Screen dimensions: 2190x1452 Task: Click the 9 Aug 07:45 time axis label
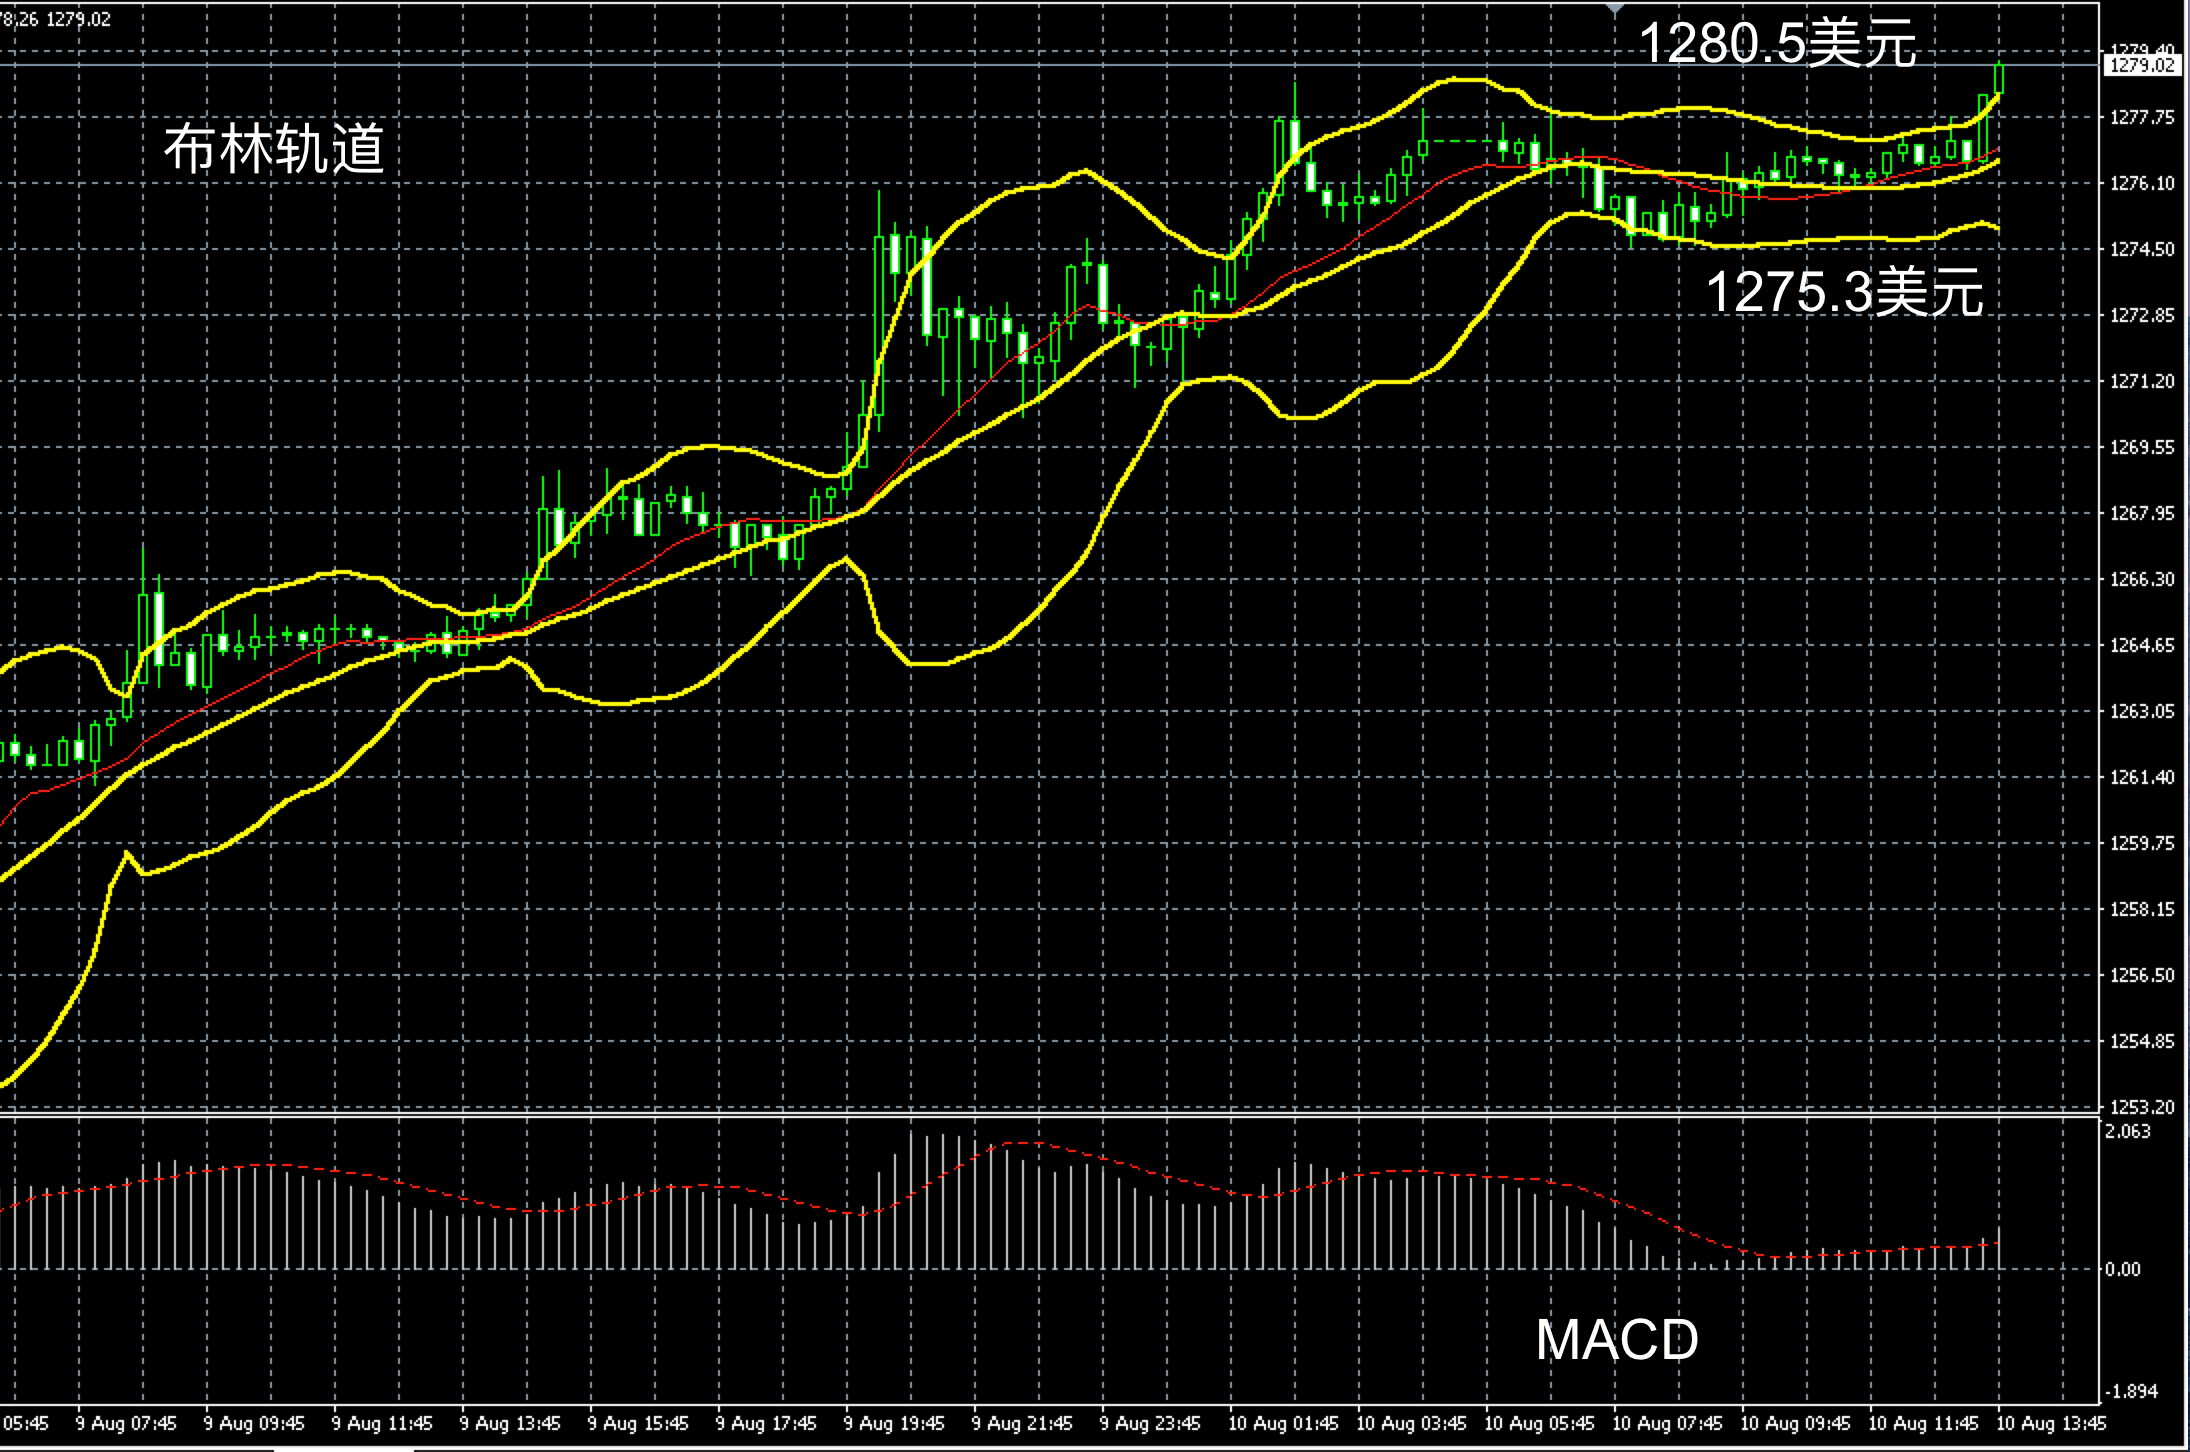126,1423
